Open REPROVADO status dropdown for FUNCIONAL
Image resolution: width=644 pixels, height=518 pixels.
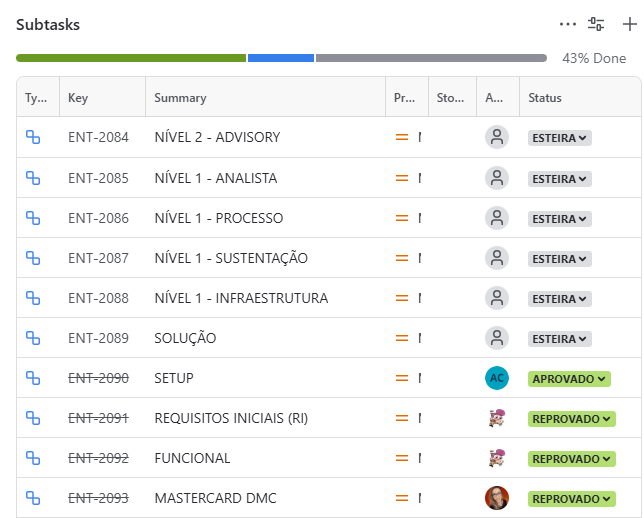coord(572,459)
